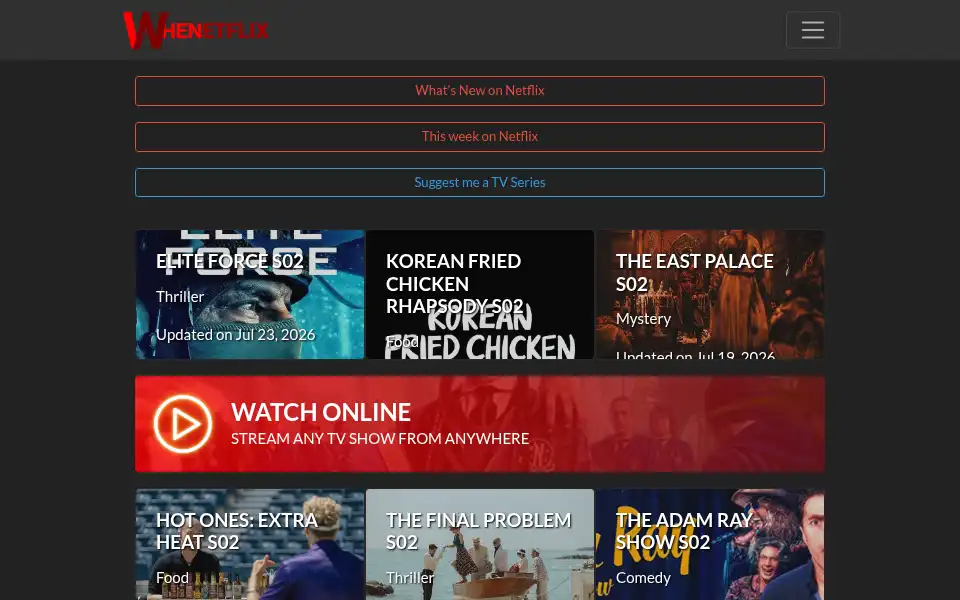Open What's New on Netflix

coord(479,91)
